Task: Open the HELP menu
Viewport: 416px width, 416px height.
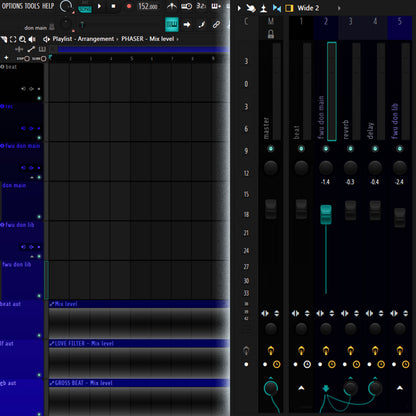Action: (48, 6)
